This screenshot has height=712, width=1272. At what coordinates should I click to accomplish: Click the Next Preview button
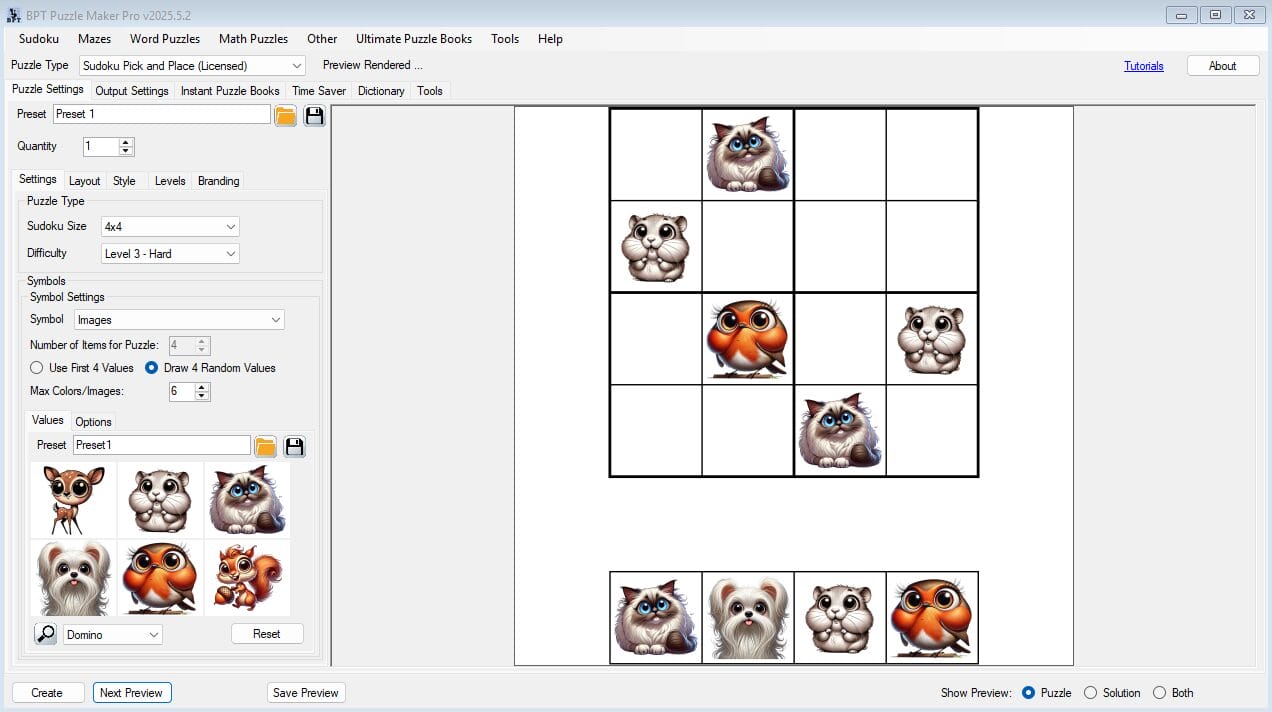132,692
